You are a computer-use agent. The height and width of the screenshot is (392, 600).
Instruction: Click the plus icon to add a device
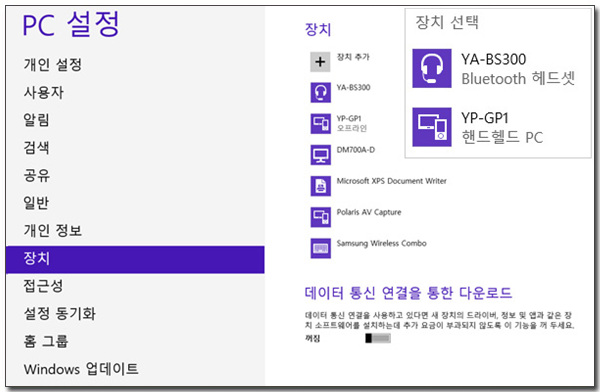point(320,62)
